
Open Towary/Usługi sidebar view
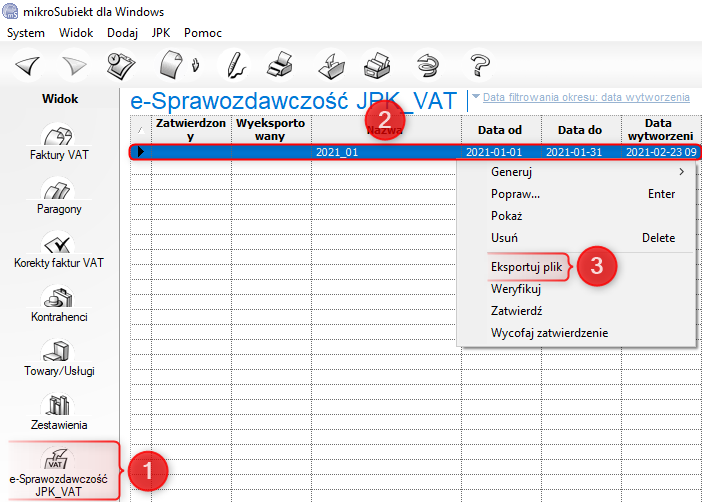click(59, 359)
